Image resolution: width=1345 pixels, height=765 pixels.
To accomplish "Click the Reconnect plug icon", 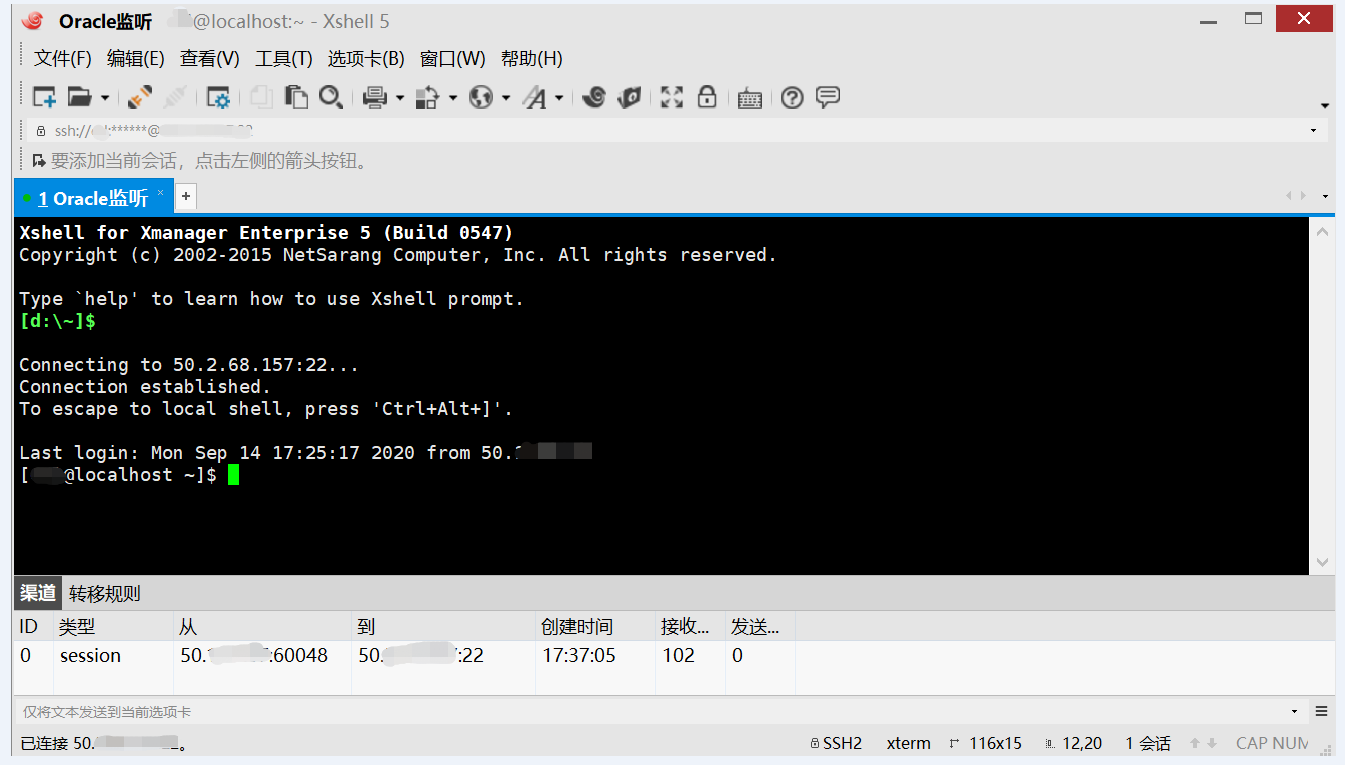I will (x=140, y=97).
